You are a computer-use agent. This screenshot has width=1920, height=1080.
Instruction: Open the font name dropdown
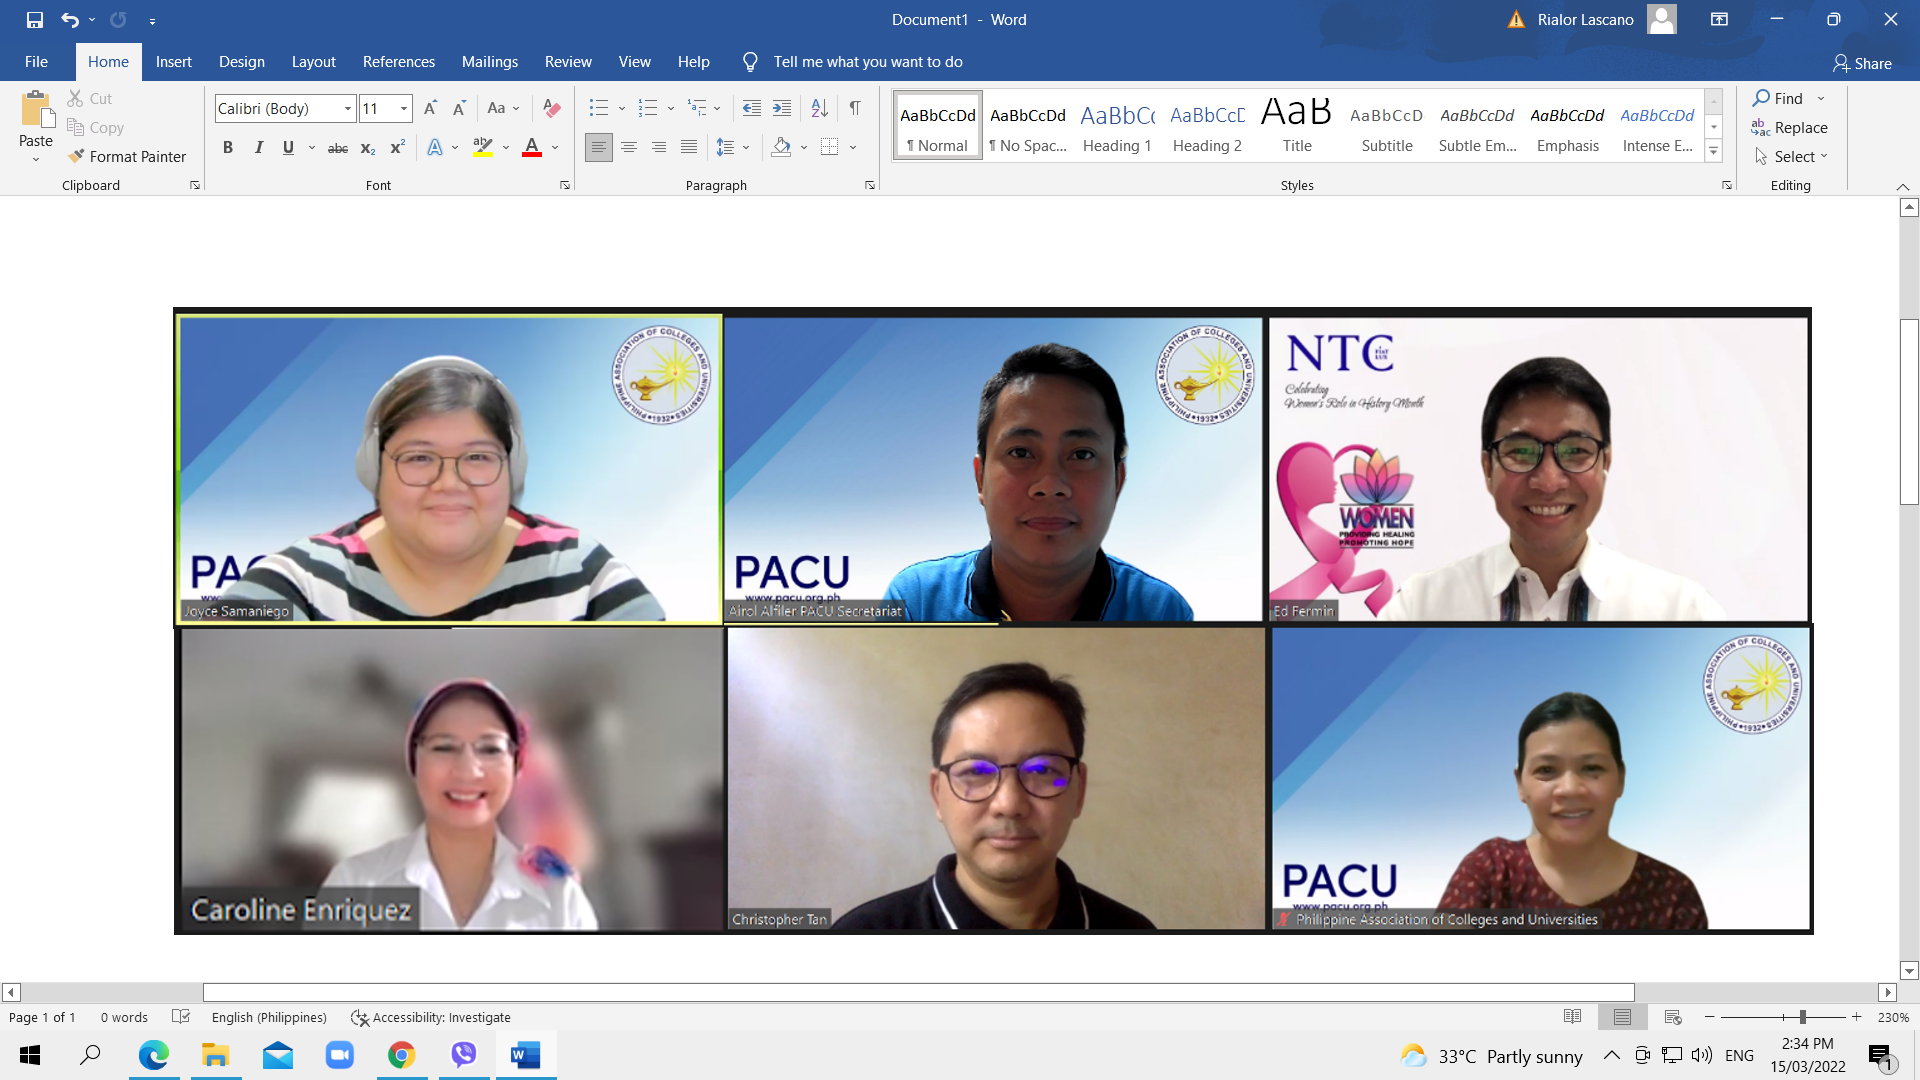pyautogui.click(x=347, y=109)
